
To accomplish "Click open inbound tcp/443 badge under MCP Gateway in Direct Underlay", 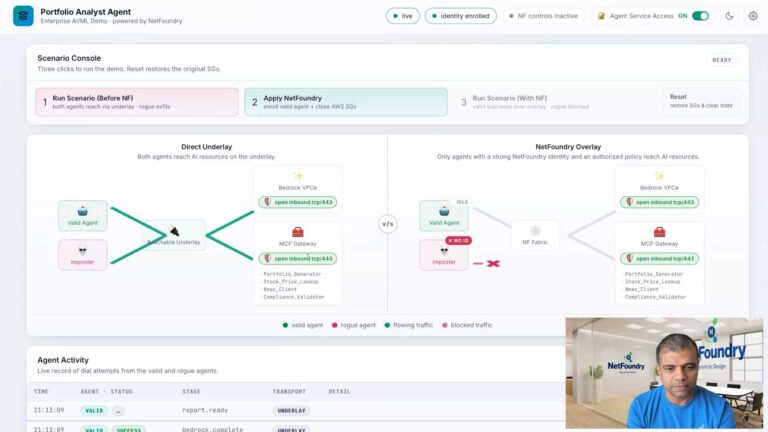I will pyautogui.click(x=298, y=258).
